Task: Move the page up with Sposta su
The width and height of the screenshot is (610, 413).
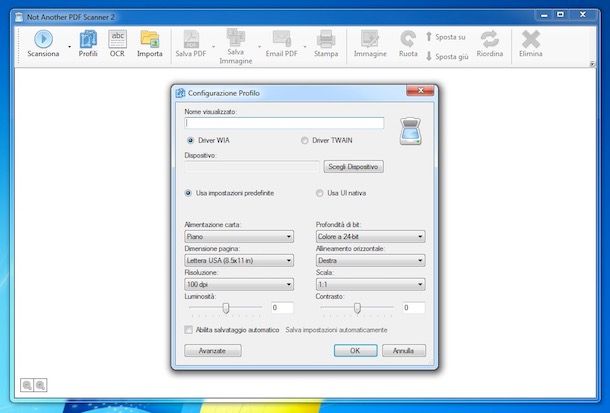Action: [446, 37]
